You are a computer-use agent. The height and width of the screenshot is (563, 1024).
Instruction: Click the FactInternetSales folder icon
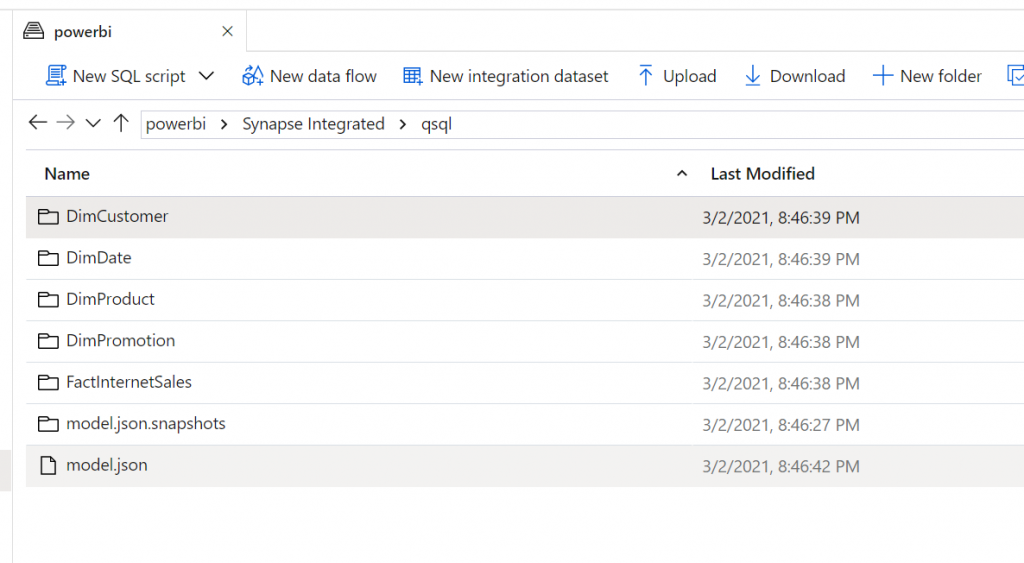point(48,383)
